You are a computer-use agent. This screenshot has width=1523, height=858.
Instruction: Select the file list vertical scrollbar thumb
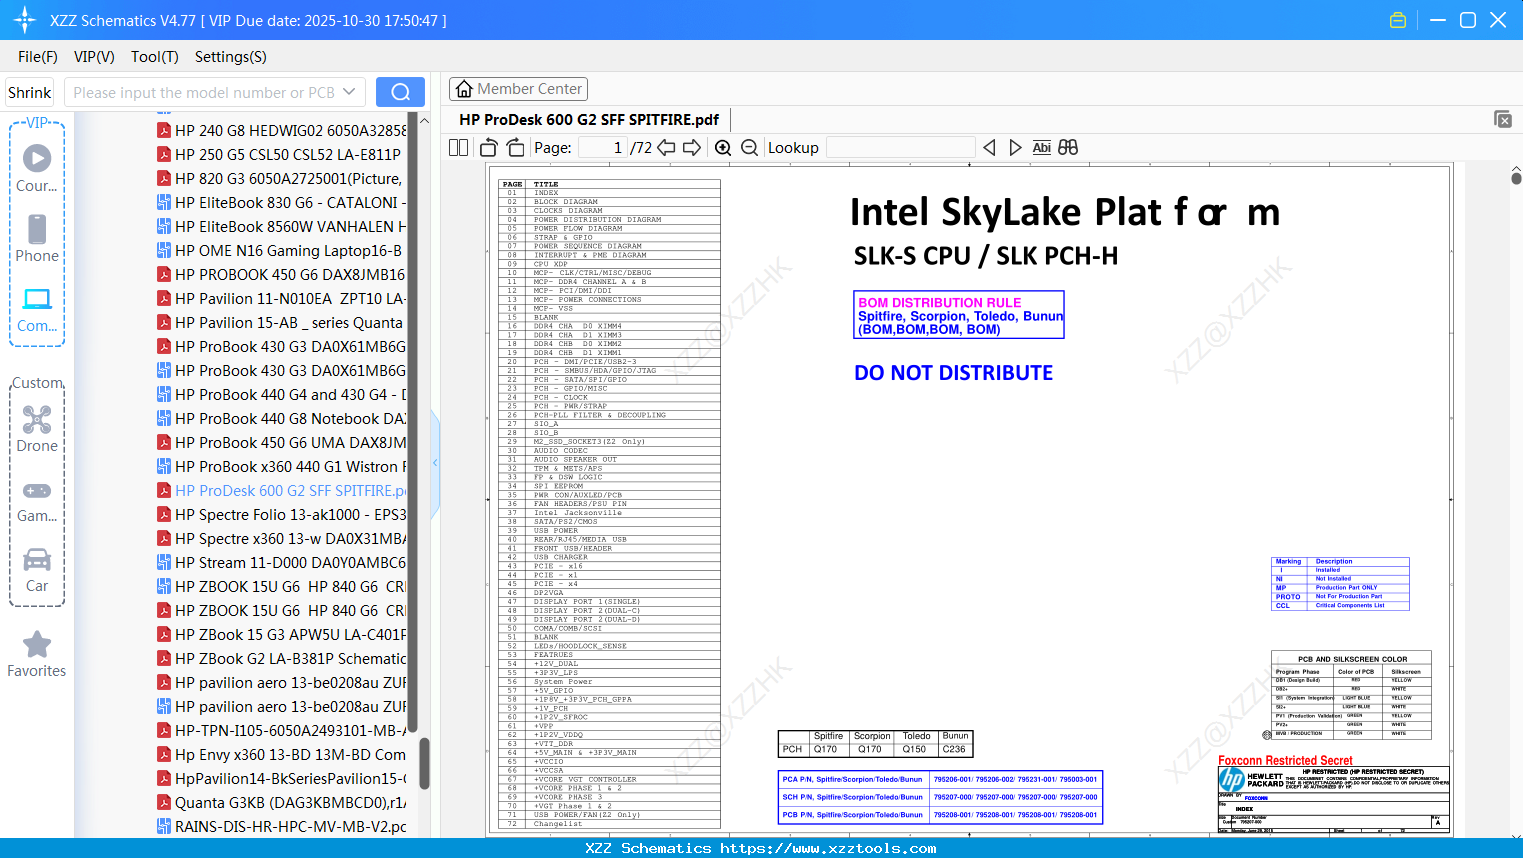pyautogui.click(x=424, y=763)
